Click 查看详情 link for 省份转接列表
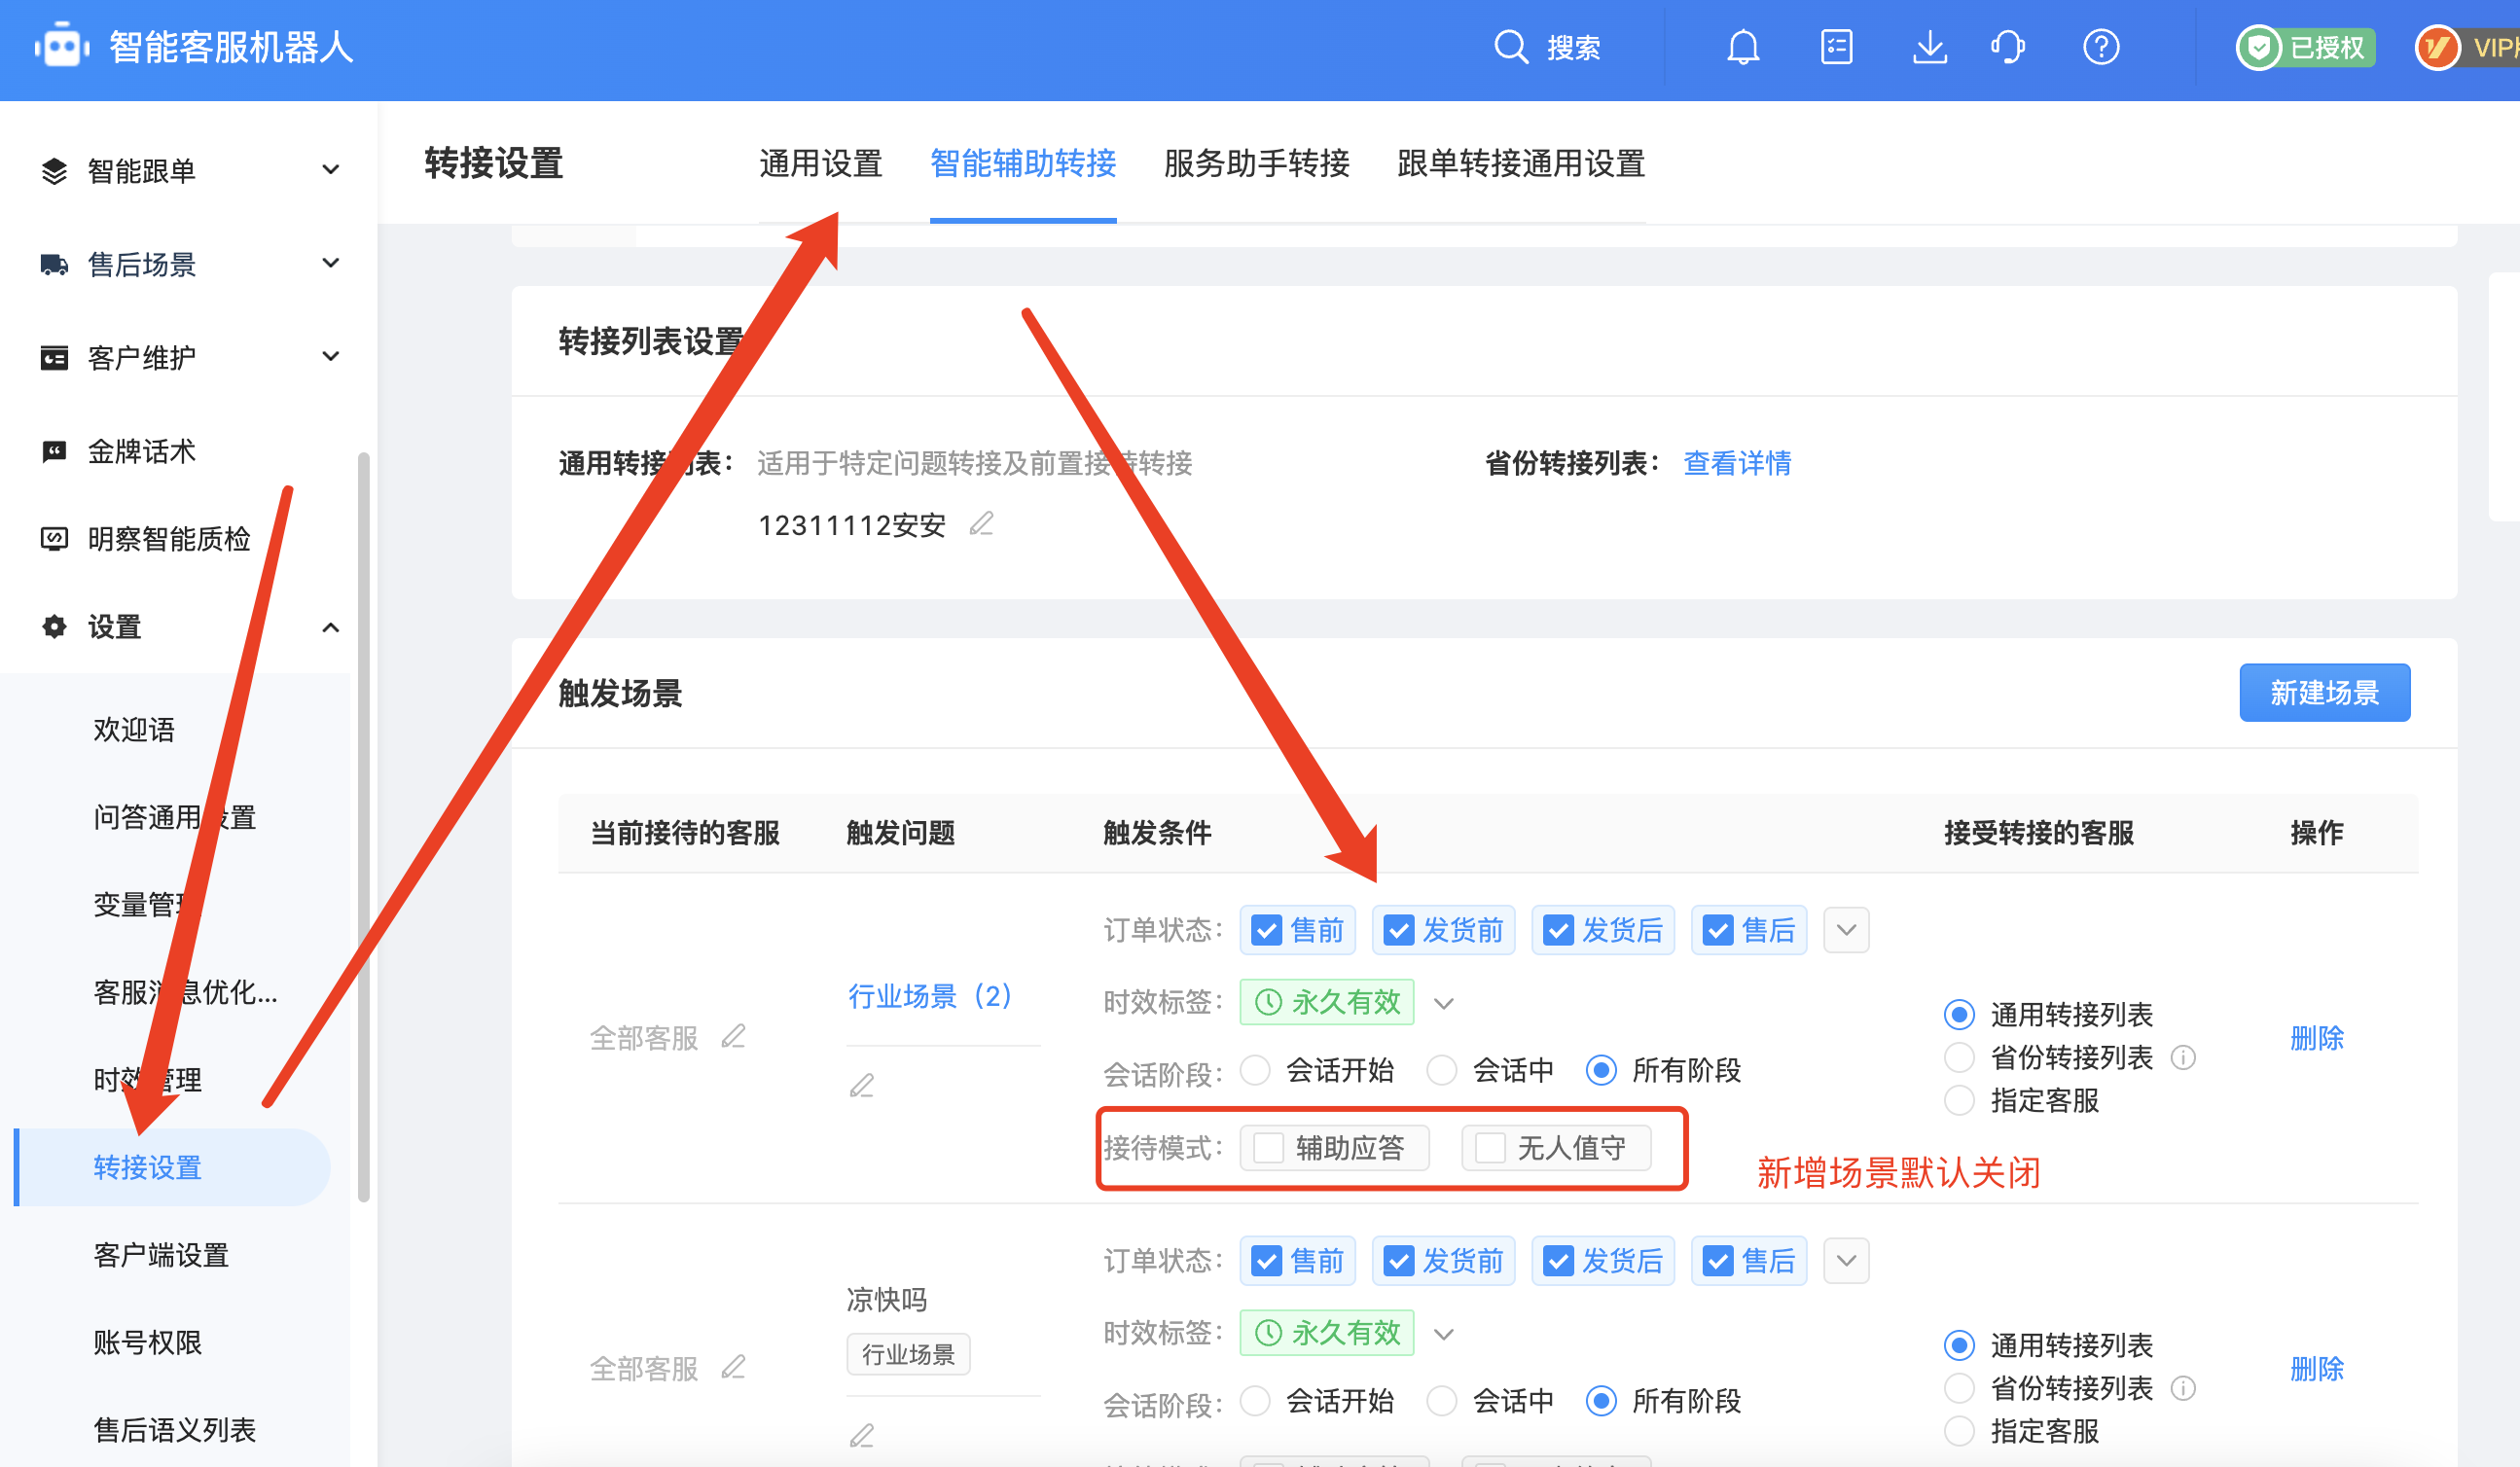Screen dimensions: 2520x1467 coord(1741,463)
